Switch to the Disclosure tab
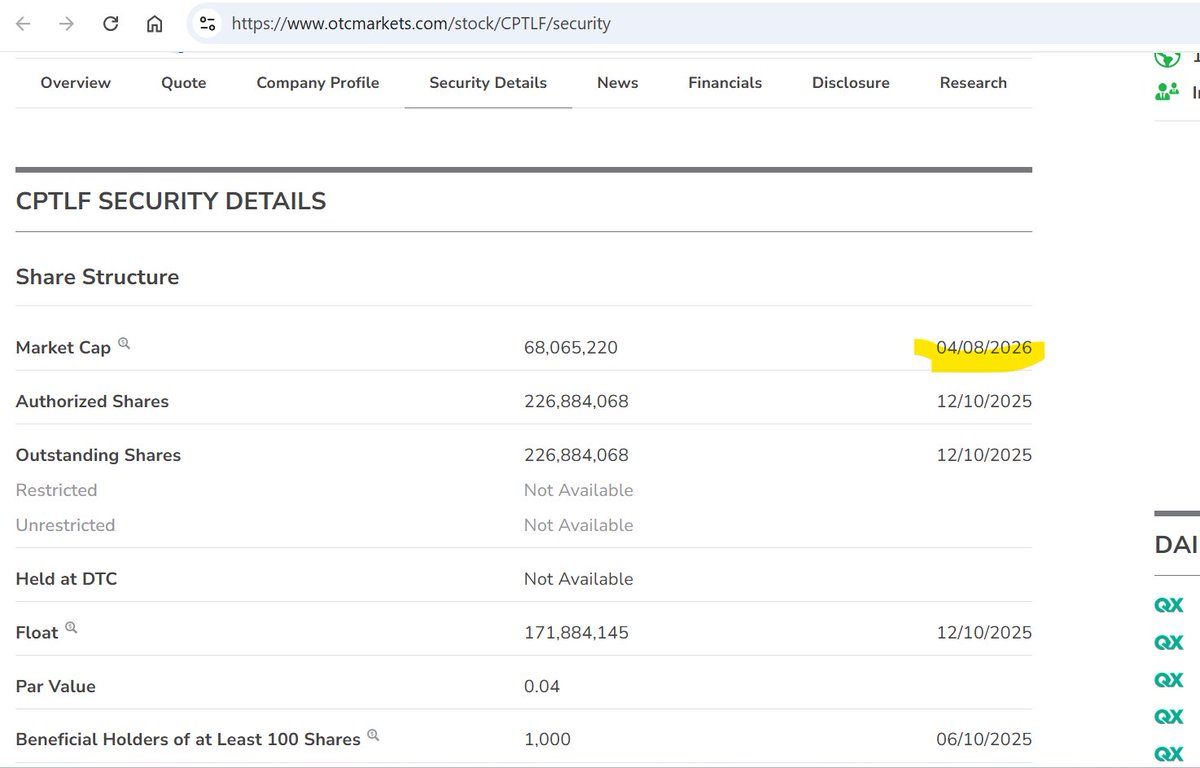Viewport: 1200px width, 768px height. 851,83
